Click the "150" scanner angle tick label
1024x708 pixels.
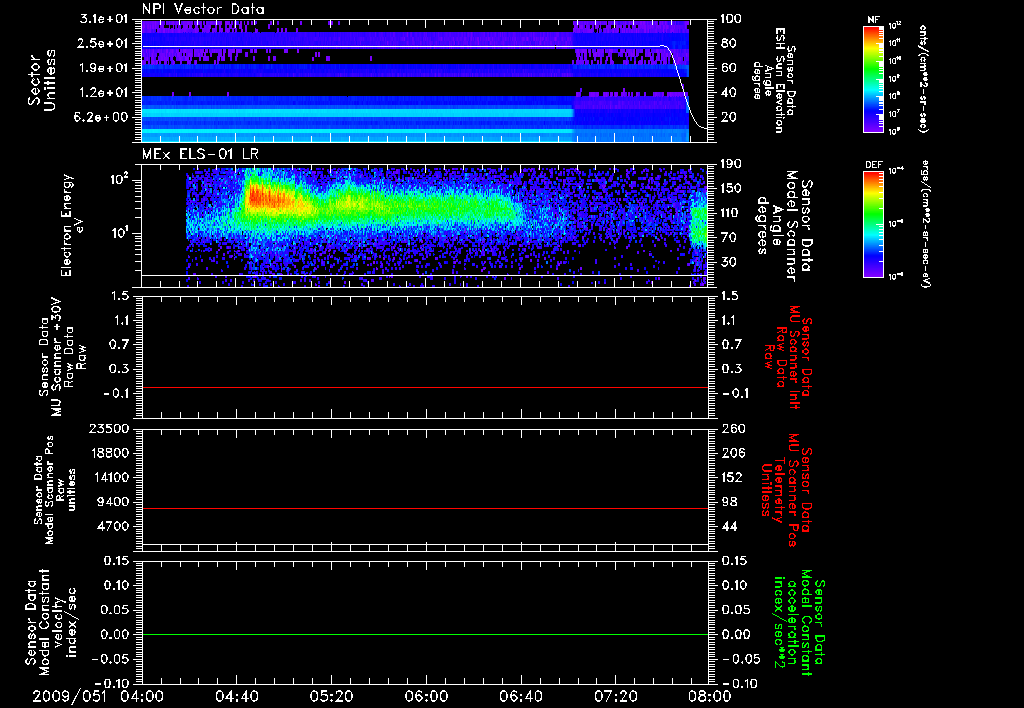coord(731,188)
